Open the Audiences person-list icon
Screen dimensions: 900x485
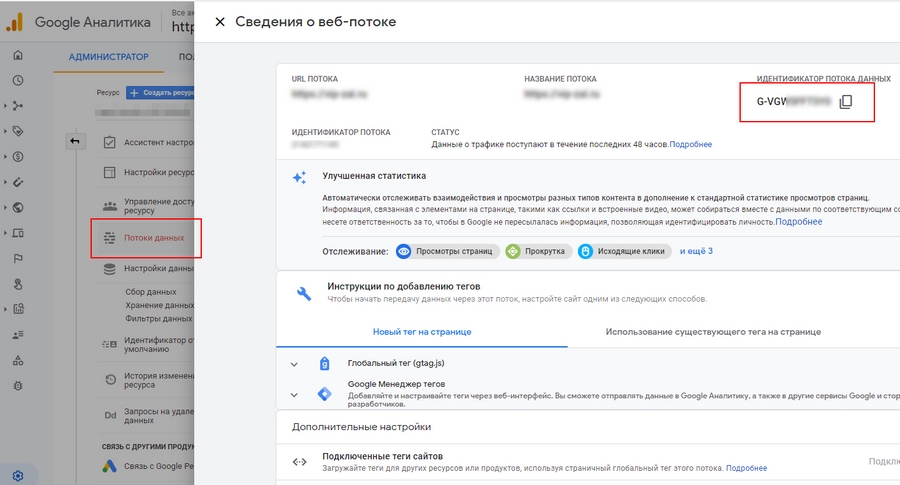click(x=18, y=335)
